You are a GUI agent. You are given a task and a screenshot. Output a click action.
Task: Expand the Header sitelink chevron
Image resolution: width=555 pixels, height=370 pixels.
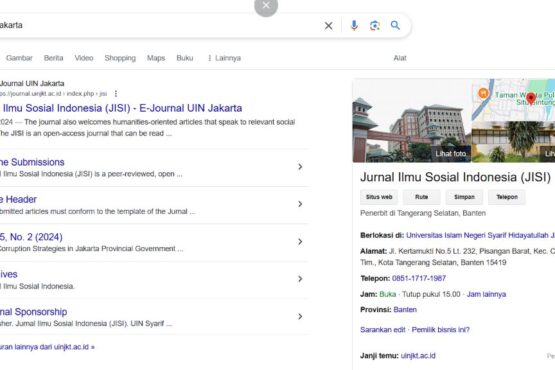point(300,204)
